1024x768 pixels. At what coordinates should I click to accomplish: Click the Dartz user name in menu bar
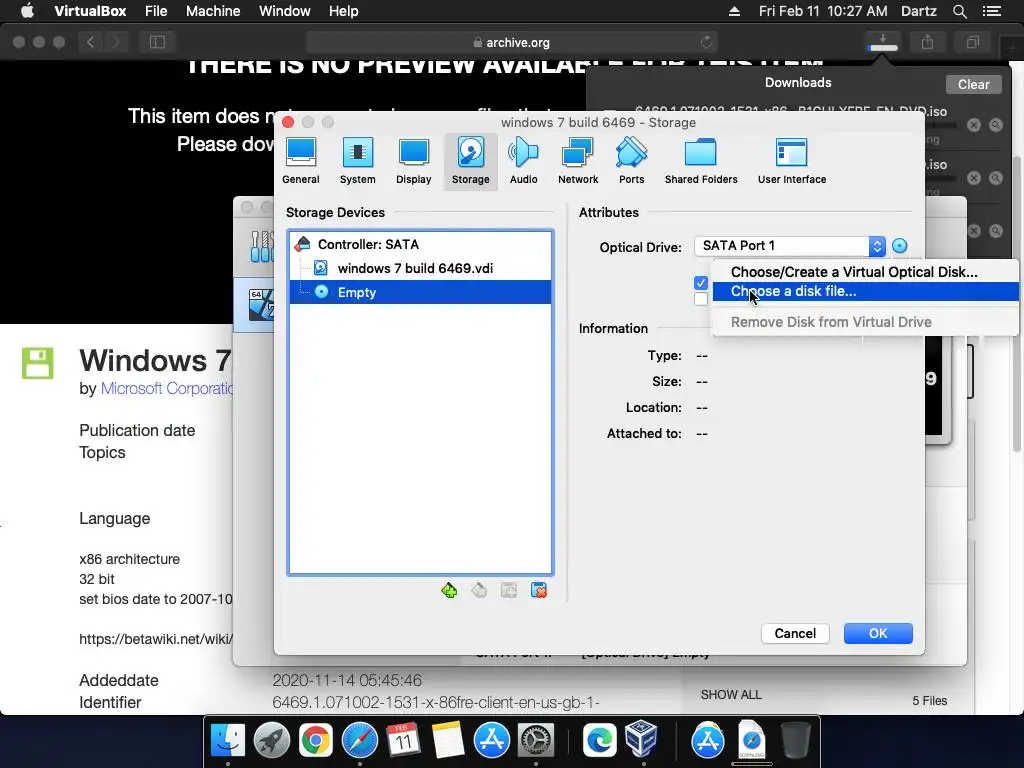(919, 11)
